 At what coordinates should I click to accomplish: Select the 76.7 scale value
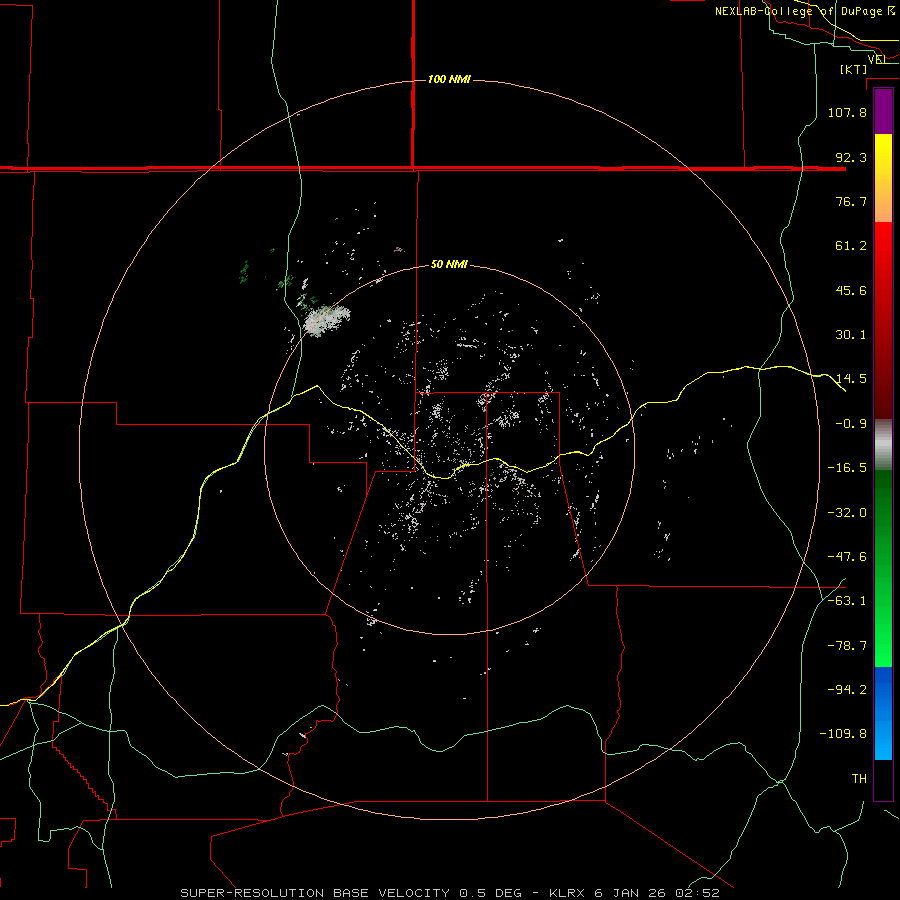tap(851, 201)
